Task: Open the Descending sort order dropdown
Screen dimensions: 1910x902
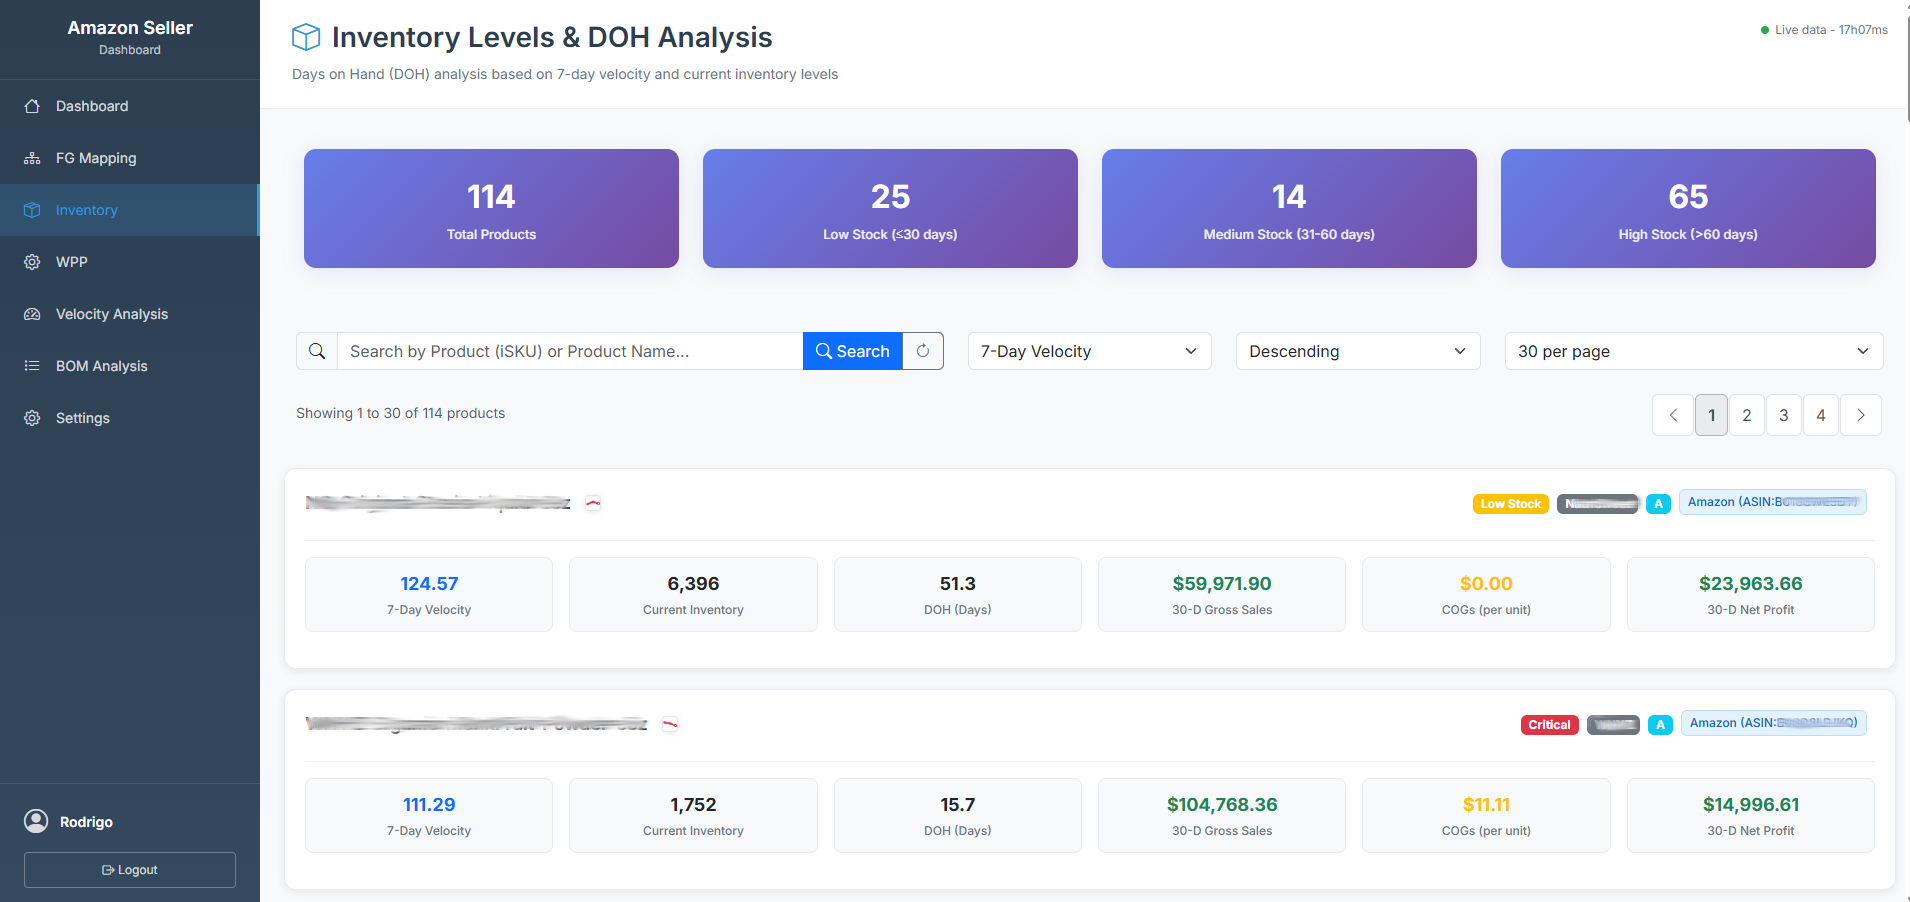Action: [1357, 351]
